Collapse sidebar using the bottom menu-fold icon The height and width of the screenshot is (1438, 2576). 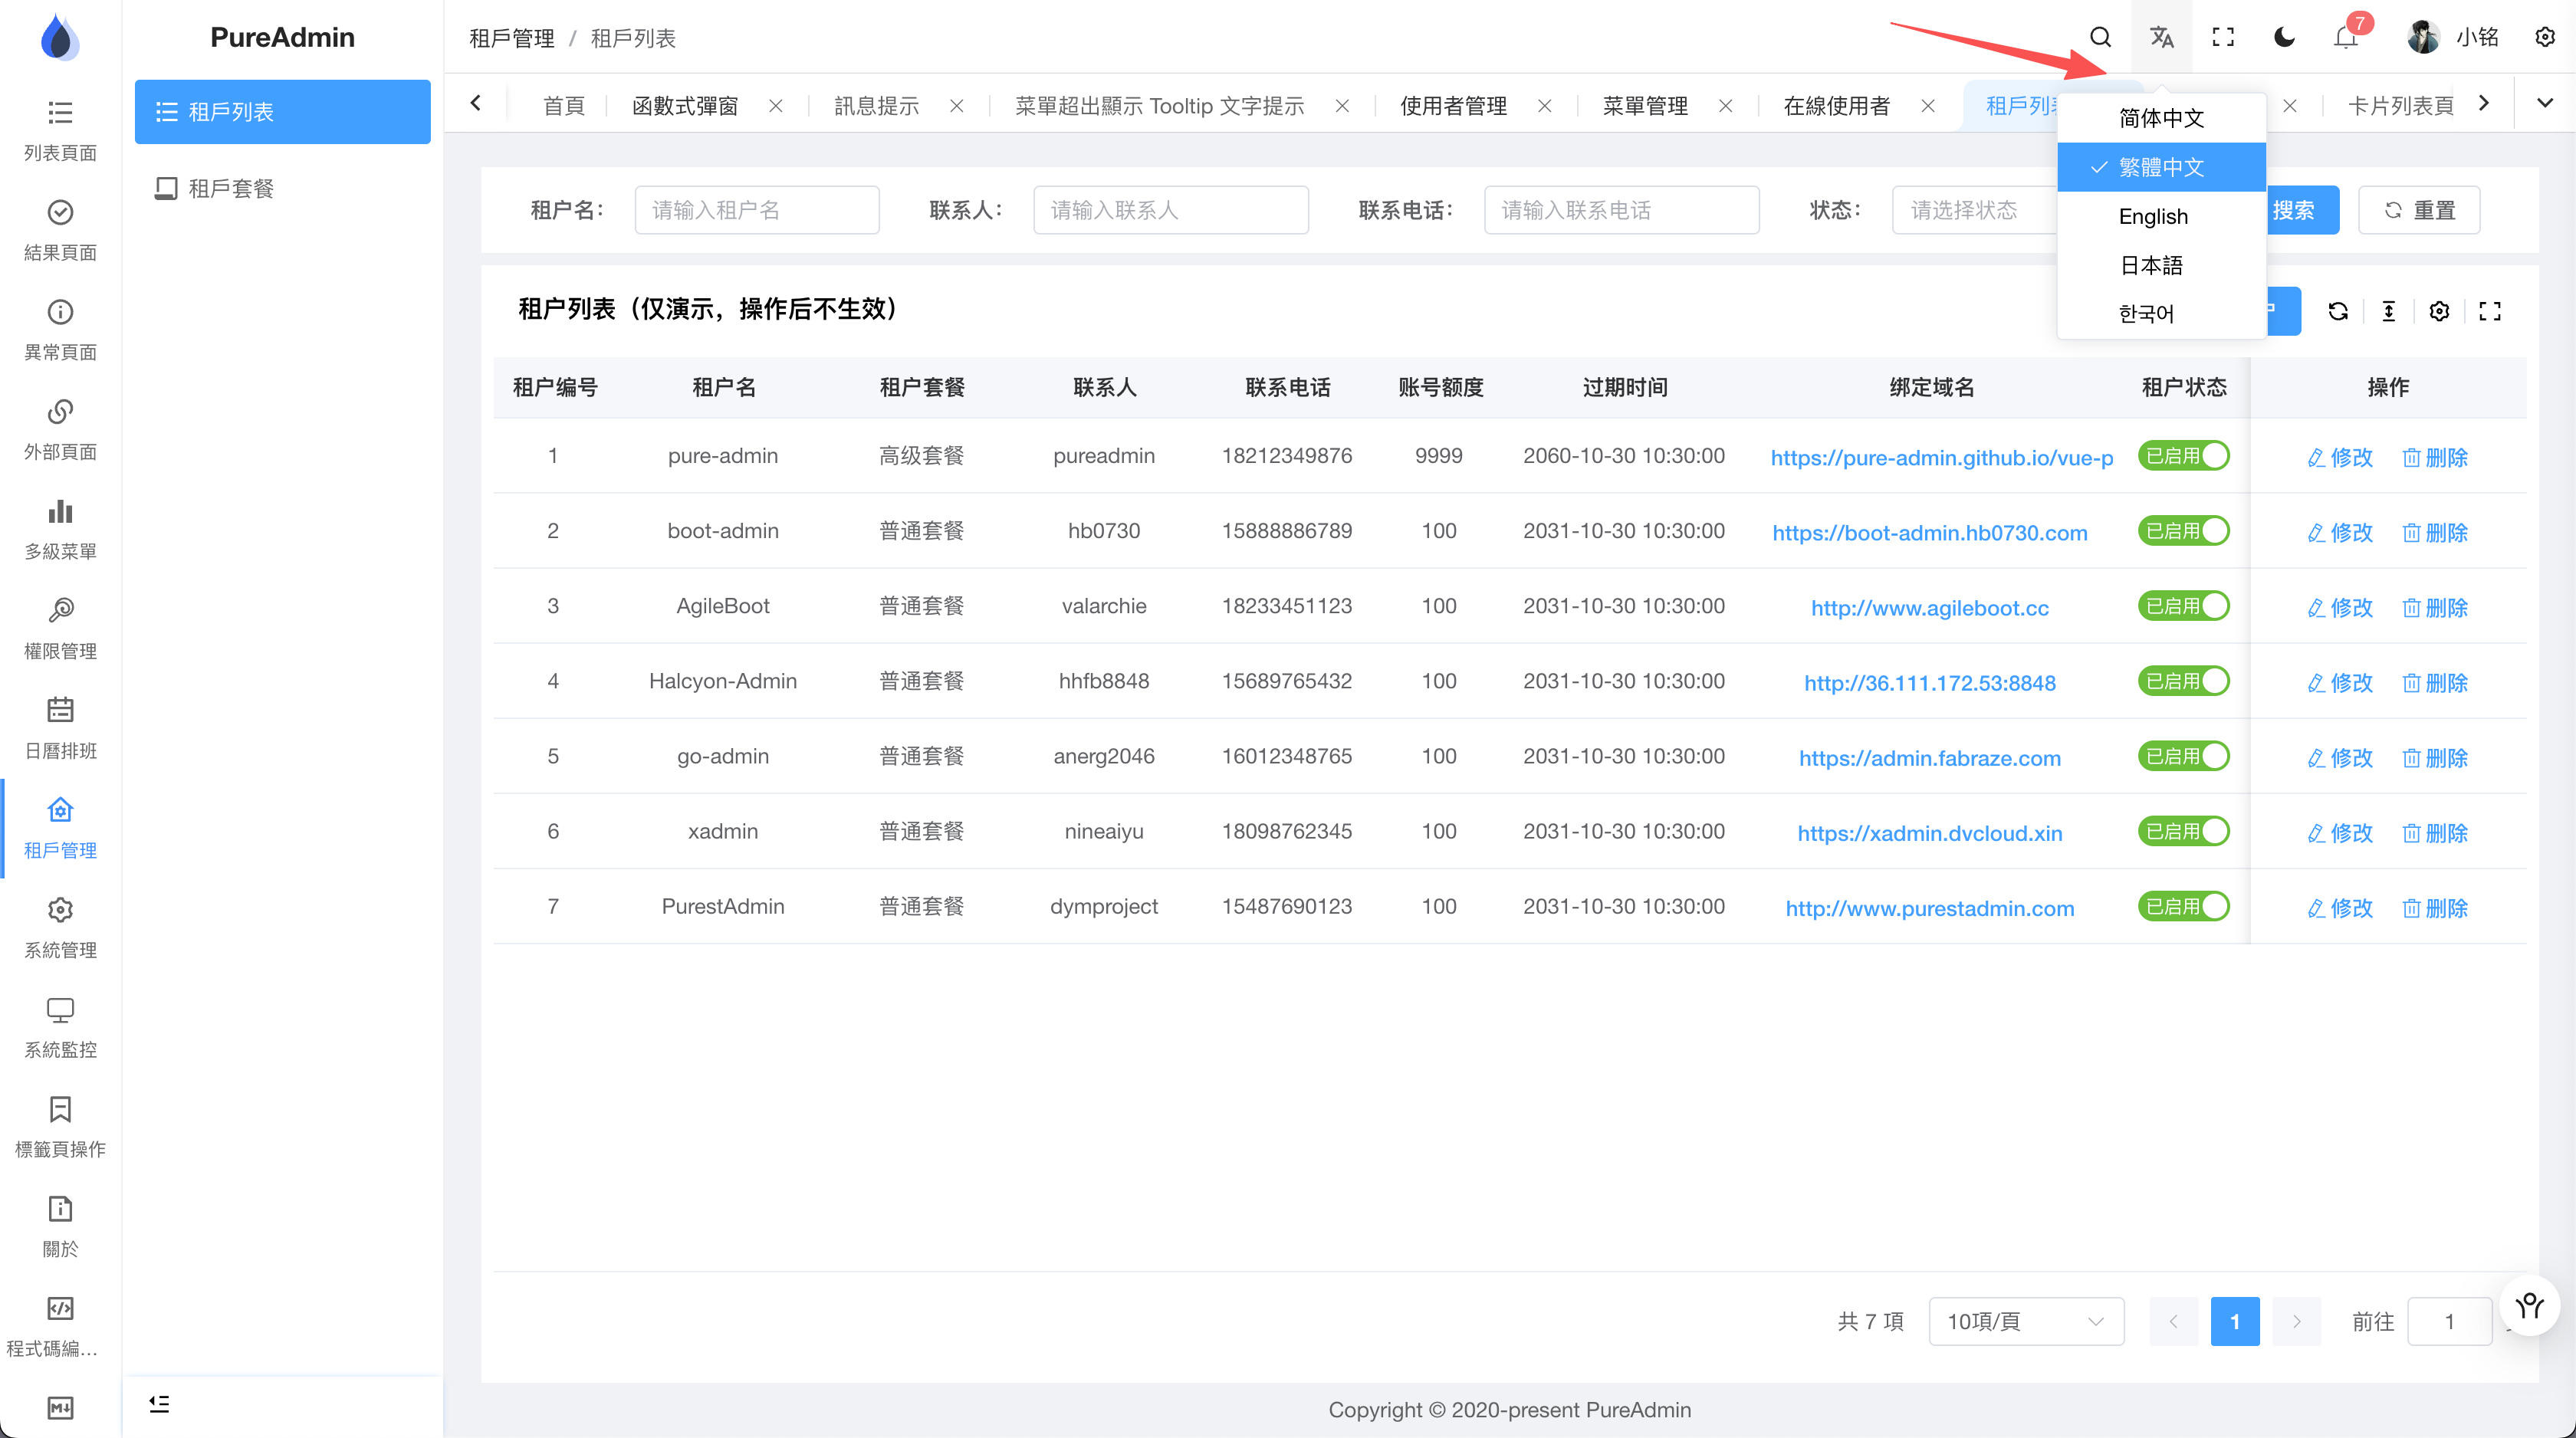(x=159, y=1404)
